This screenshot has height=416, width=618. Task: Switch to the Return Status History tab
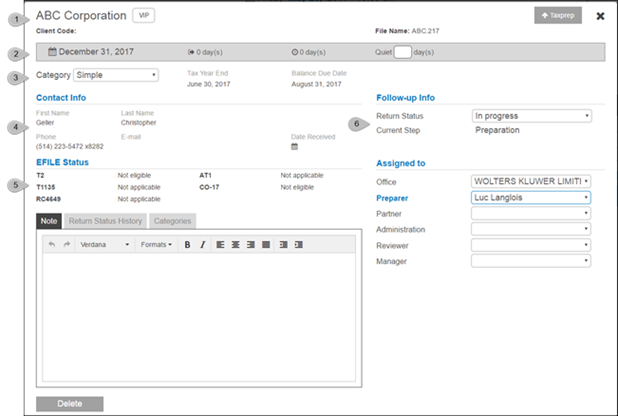106,220
